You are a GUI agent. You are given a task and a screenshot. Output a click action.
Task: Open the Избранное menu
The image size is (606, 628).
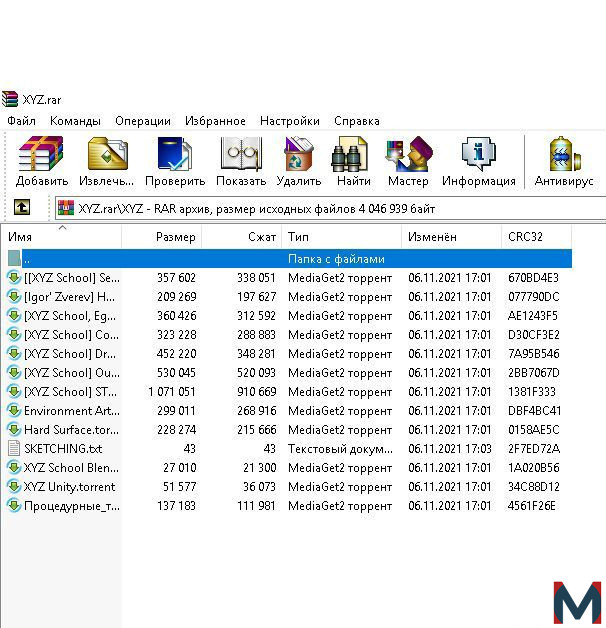tap(215, 121)
